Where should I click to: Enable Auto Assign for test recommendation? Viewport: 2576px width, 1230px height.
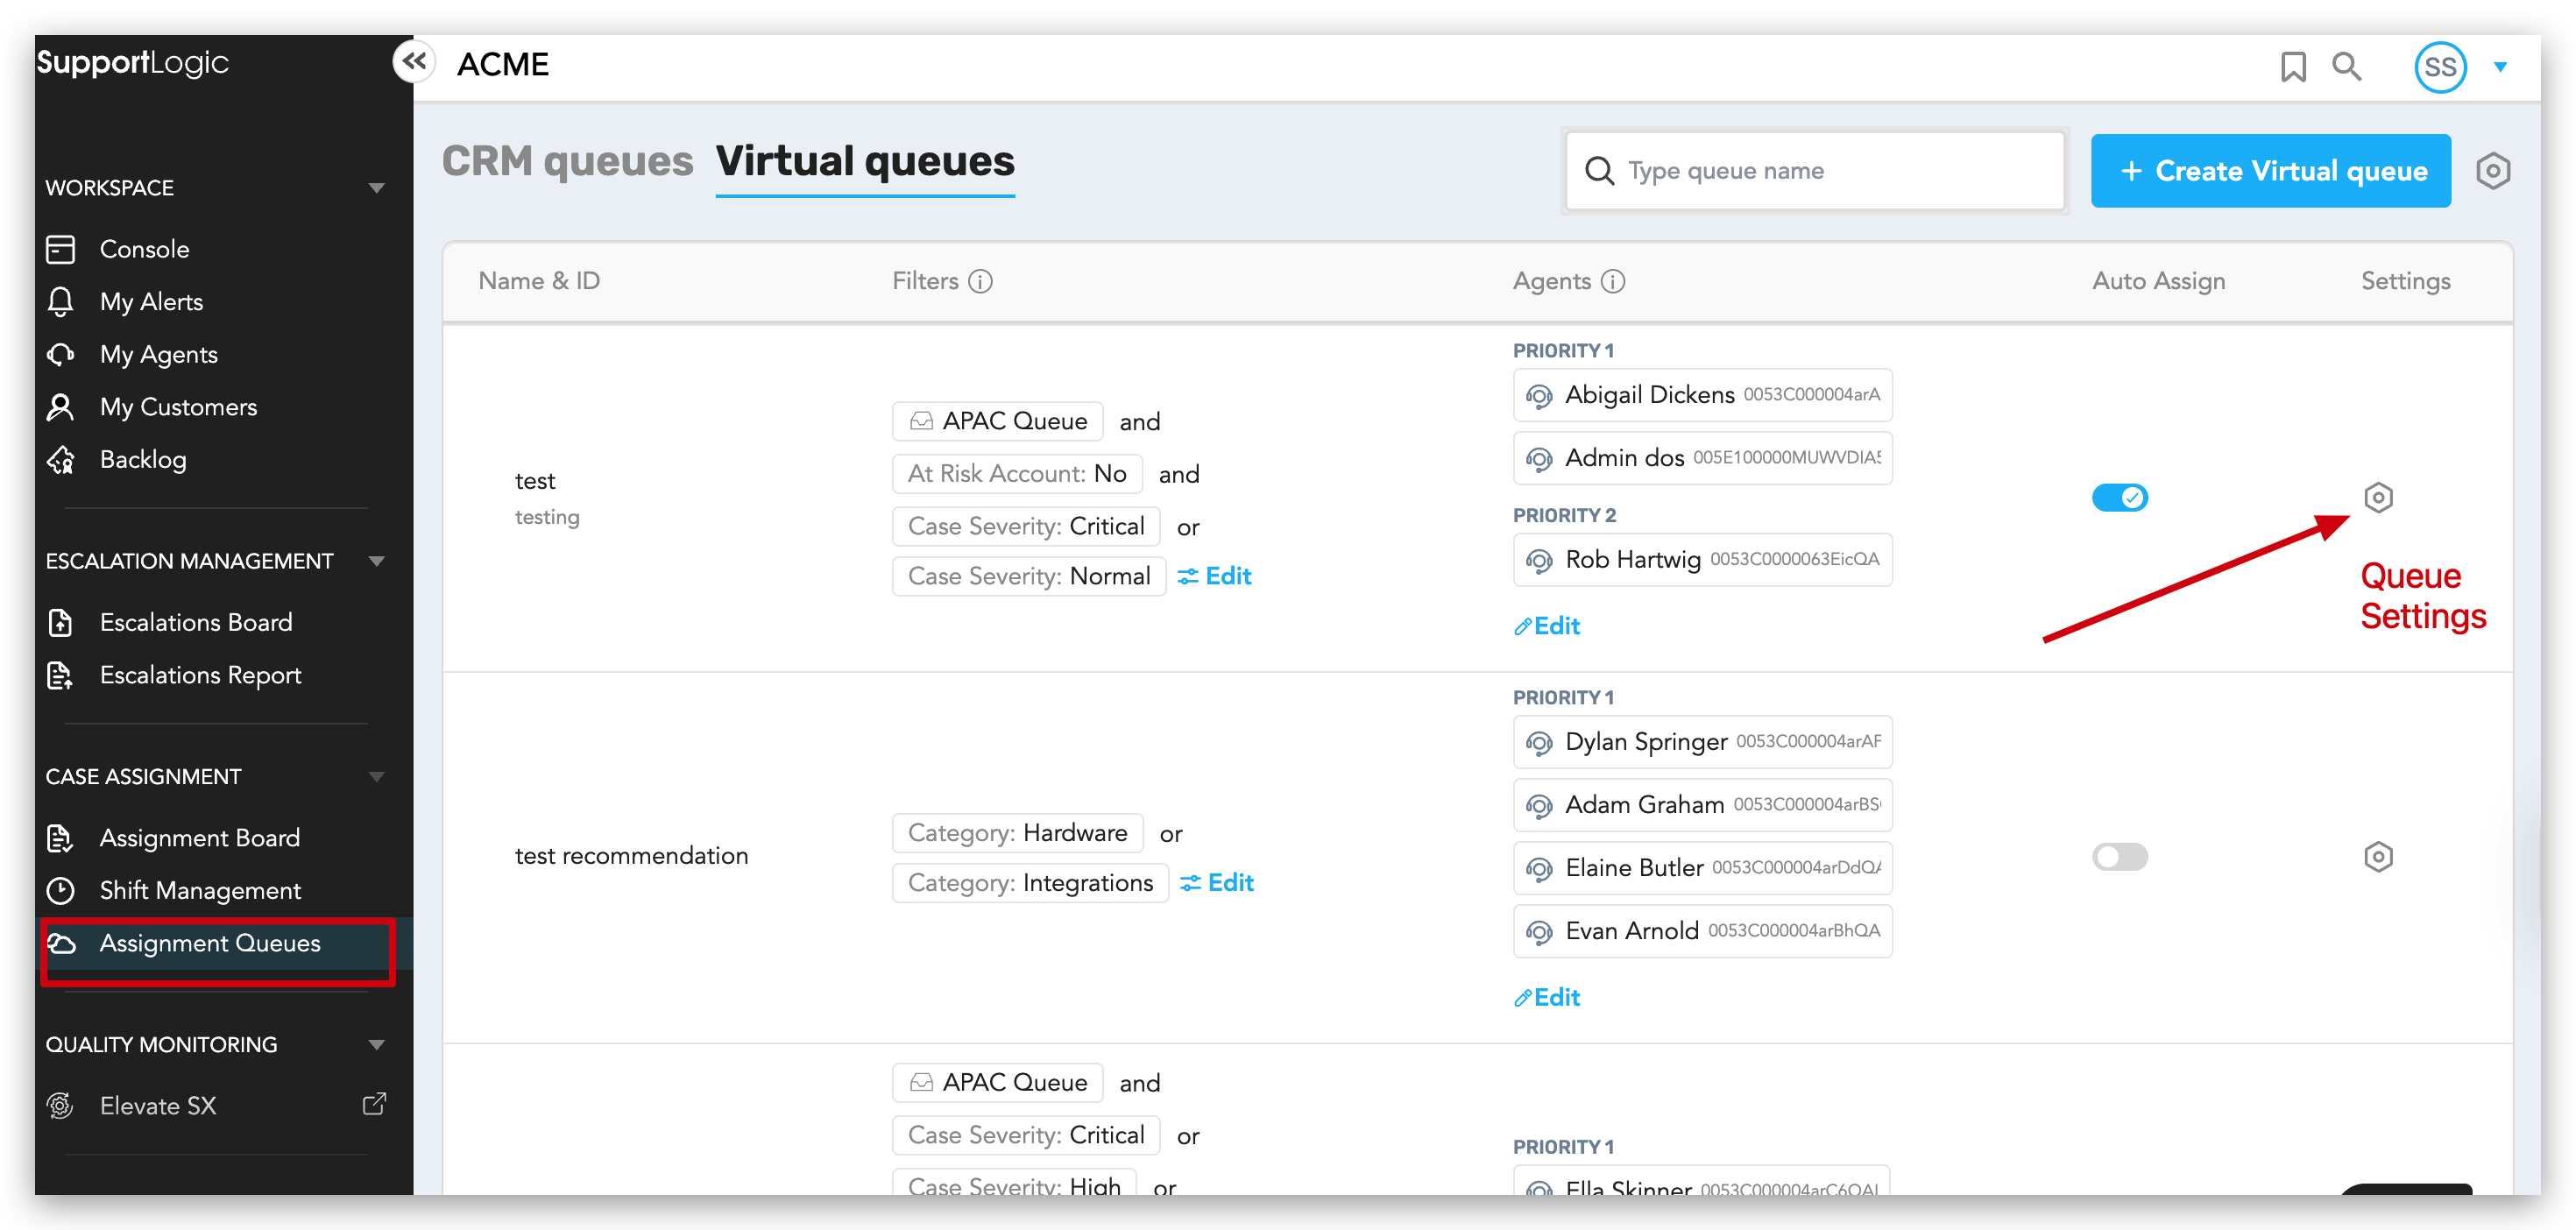tap(2119, 856)
